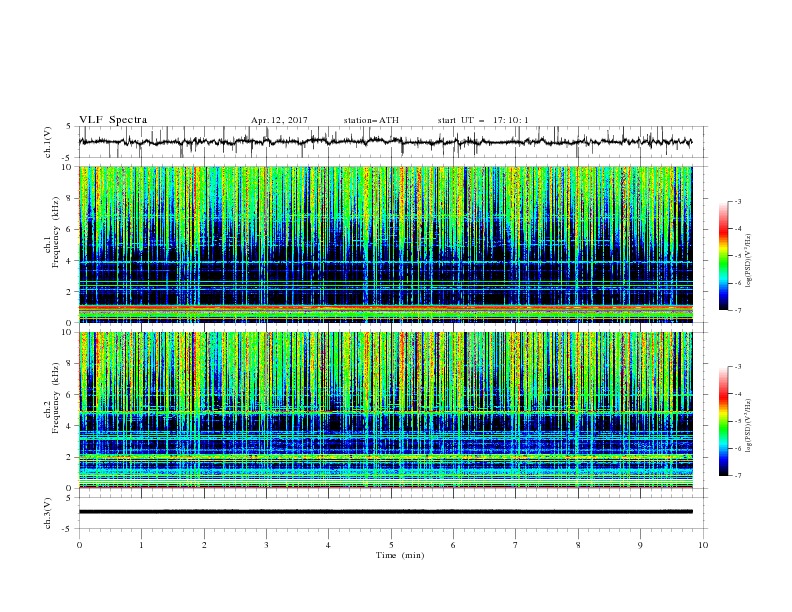Click the "ch.3(V)" axis label
This screenshot has height=612, width=792.
pyautogui.click(x=48, y=513)
